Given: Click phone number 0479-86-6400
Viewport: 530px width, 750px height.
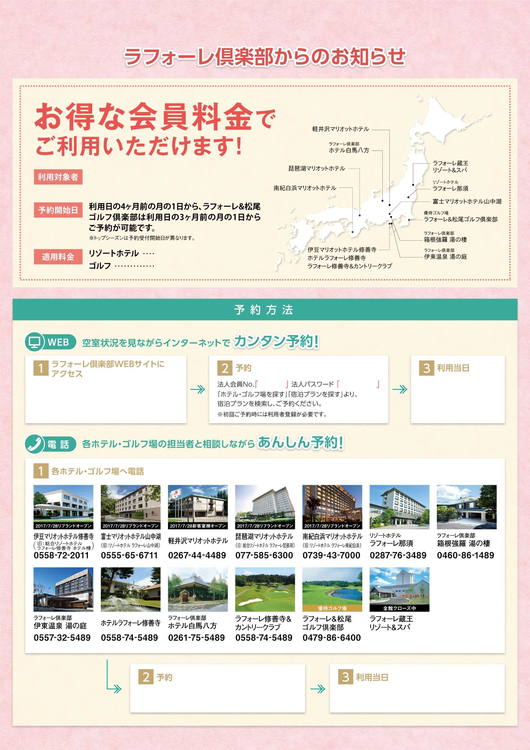Looking at the screenshot, I should pos(331,638).
